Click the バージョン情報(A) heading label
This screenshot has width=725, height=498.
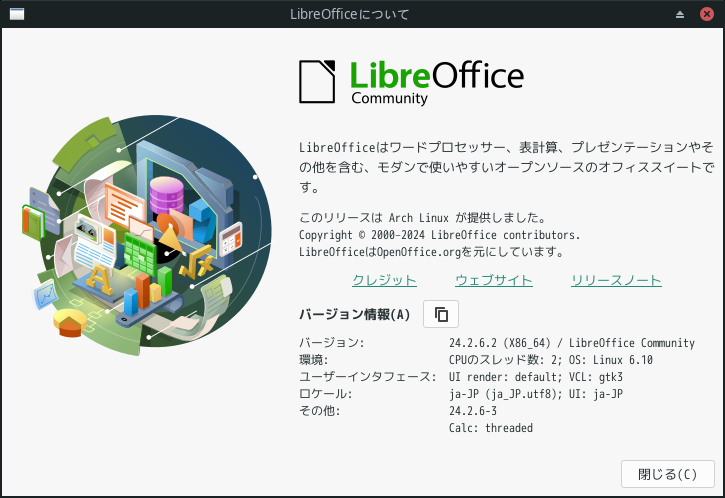pos(355,314)
